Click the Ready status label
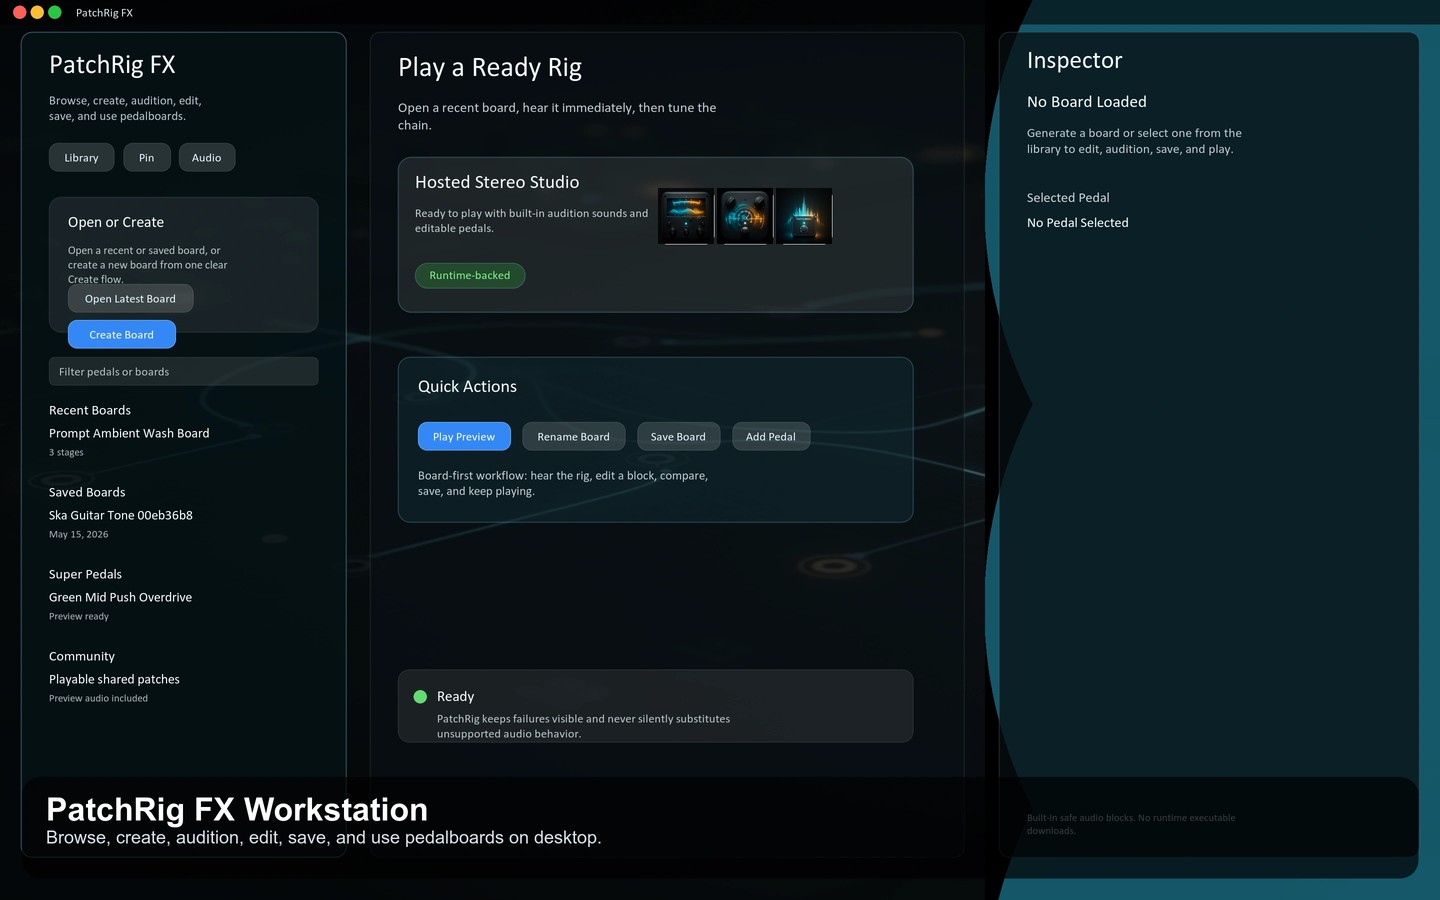This screenshot has height=900, width=1440. pos(455,697)
